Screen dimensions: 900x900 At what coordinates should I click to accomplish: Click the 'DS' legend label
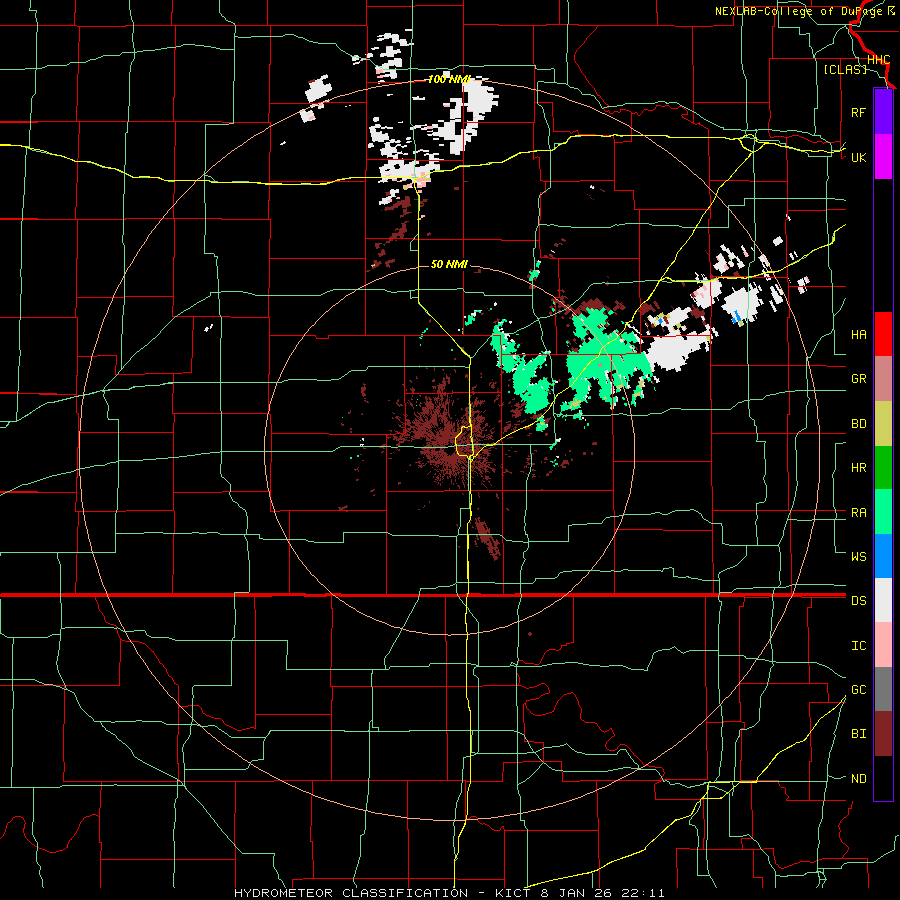point(858,601)
